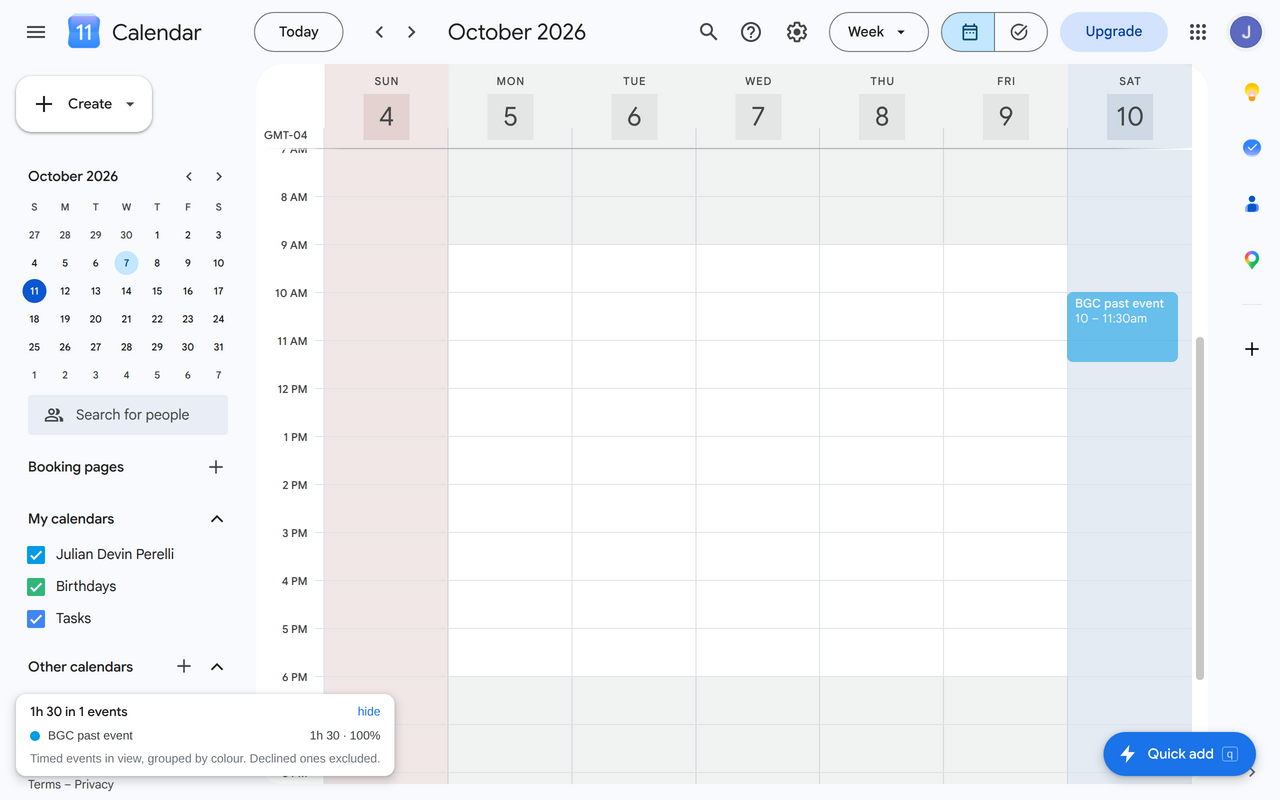Click the Calendar logo icon

pyautogui.click(x=84, y=32)
